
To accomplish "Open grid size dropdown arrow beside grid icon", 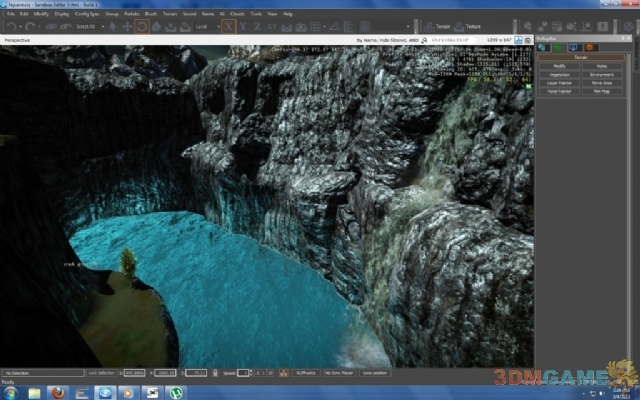I will 324,27.
